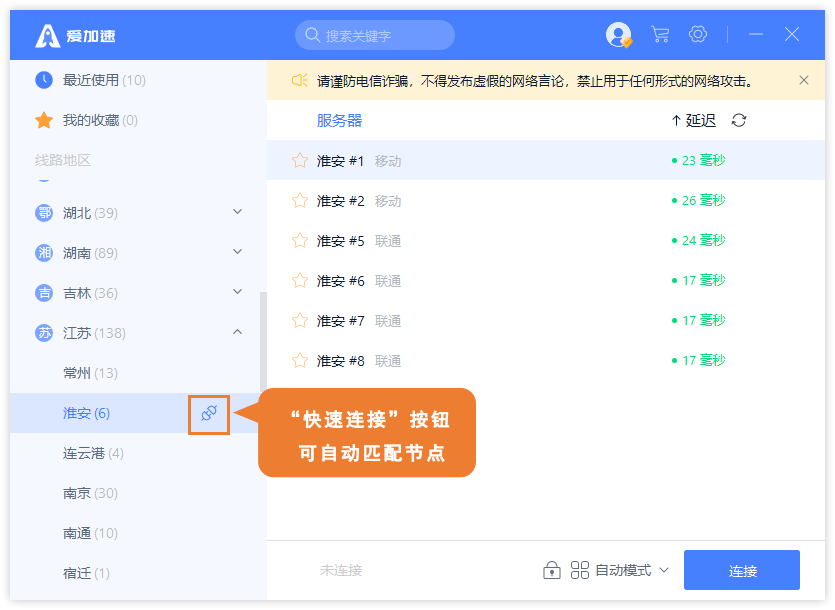
Task: Open 最近使用 recent list
Action: (x=104, y=80)
